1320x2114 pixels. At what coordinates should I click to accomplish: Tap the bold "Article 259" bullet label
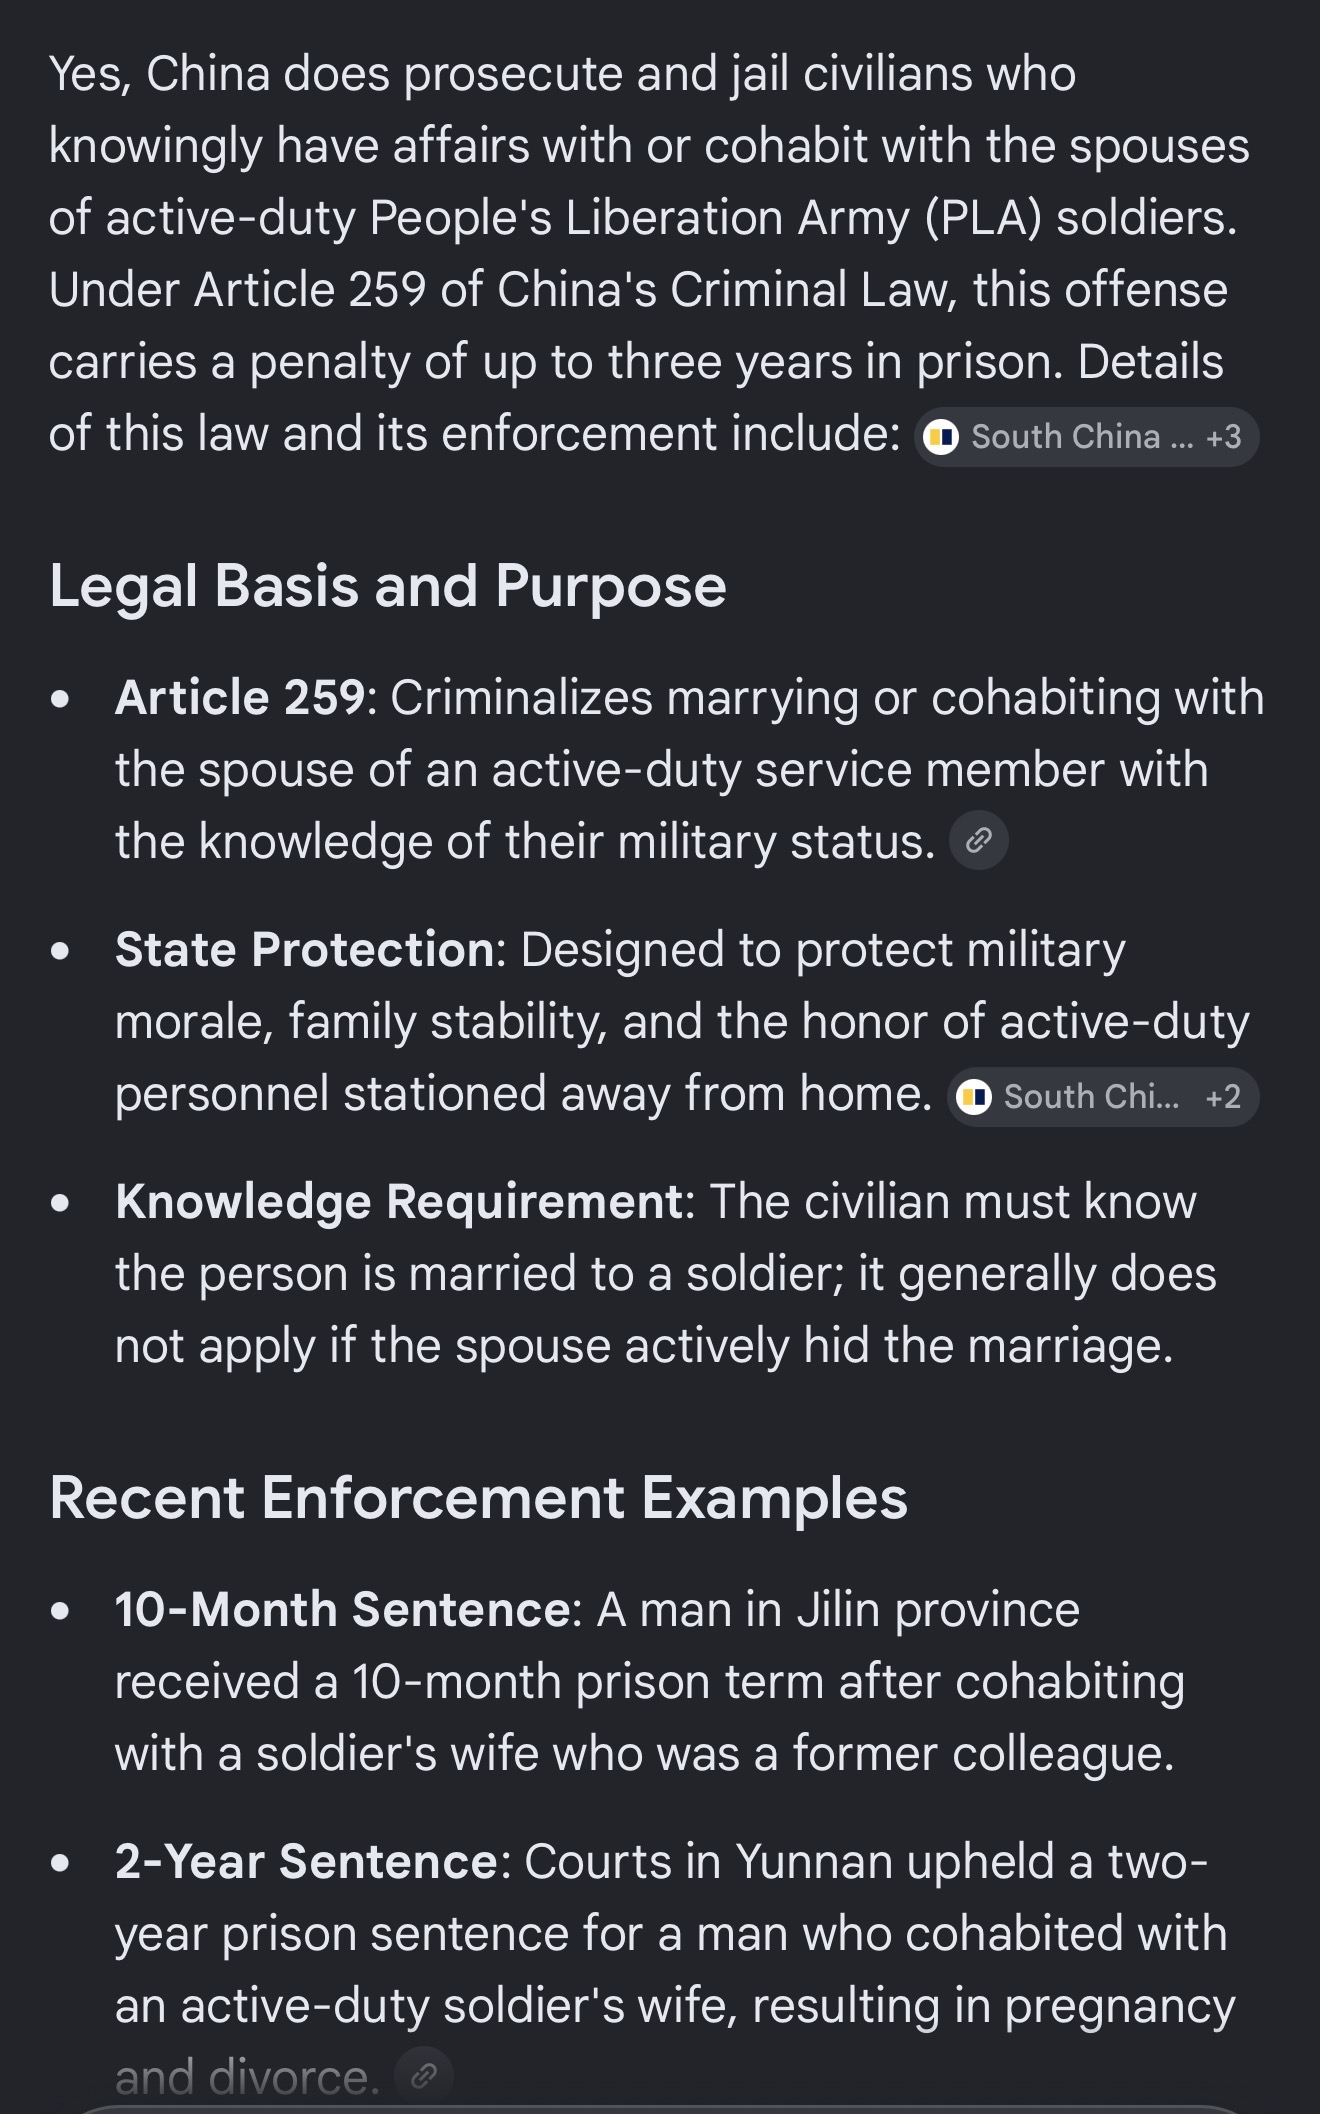click(240, 697)
